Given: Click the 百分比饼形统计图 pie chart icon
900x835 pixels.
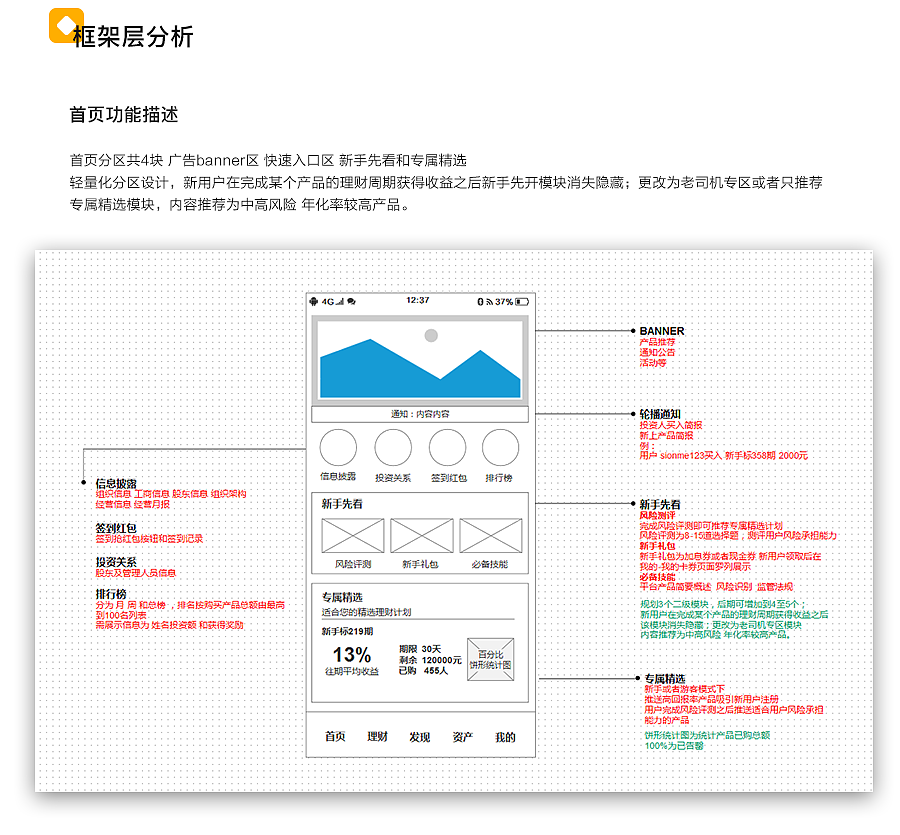Looking at the screenshot, I should 490,659.
